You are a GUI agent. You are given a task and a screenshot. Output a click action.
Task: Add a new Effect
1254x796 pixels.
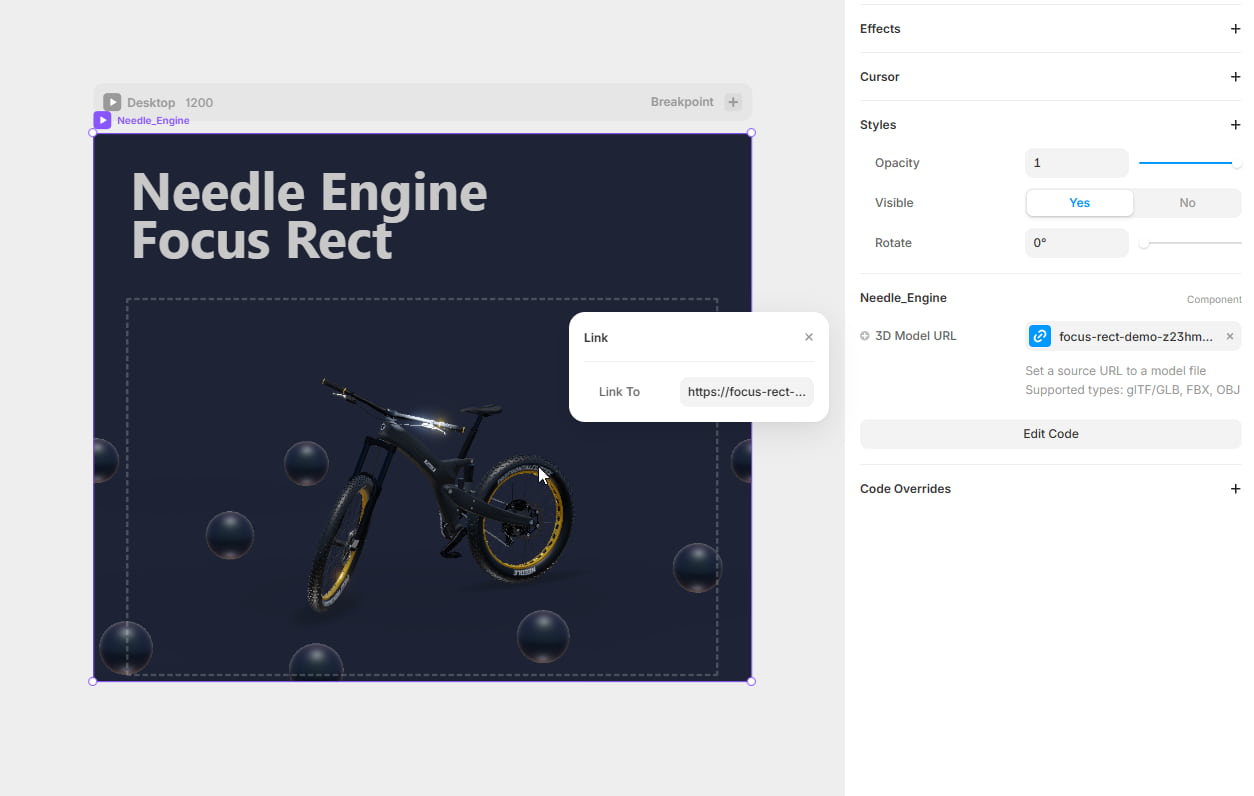point(1235,29)
